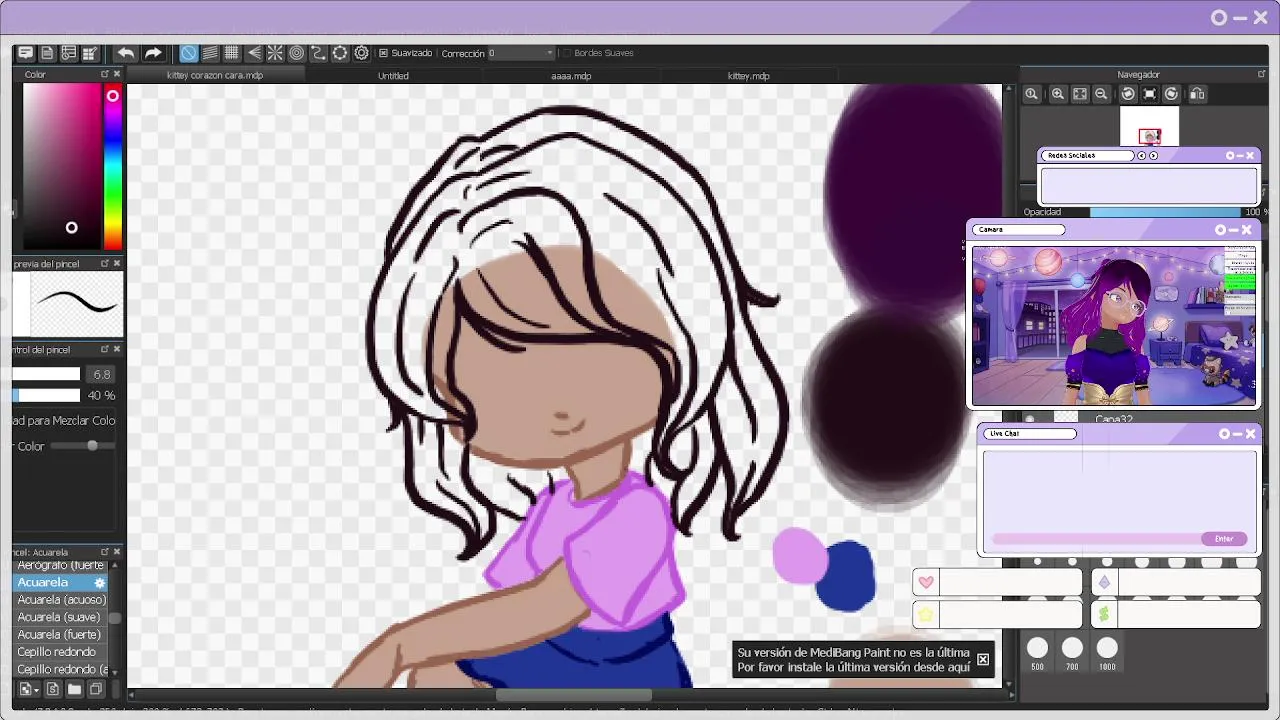Click previous arrow in Redes Sociales
Viewport: 1280px width, 720px height.
point(1141,156)
